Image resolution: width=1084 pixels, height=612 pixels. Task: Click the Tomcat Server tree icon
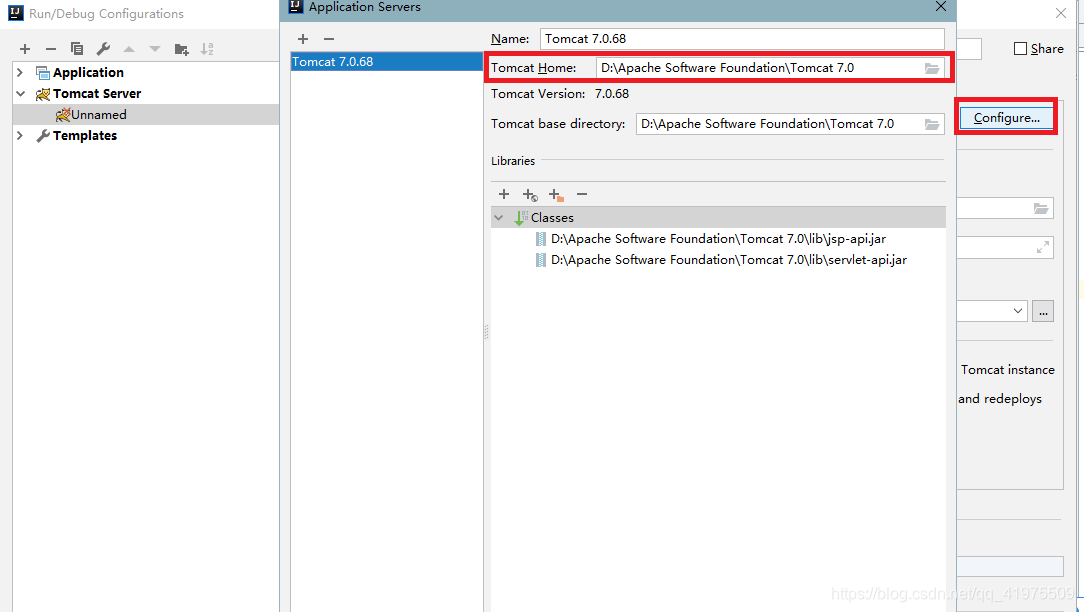click(43, 94)
